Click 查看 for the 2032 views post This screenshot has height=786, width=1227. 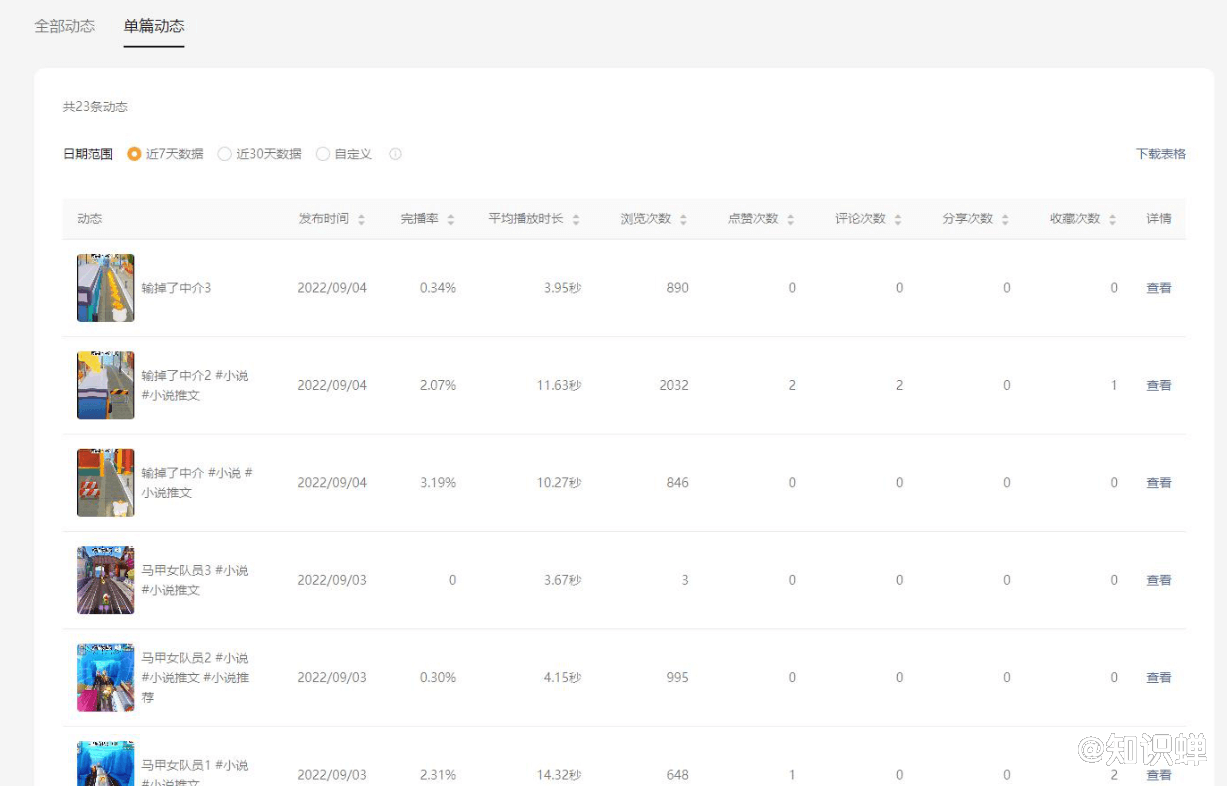coord(1158,385)
